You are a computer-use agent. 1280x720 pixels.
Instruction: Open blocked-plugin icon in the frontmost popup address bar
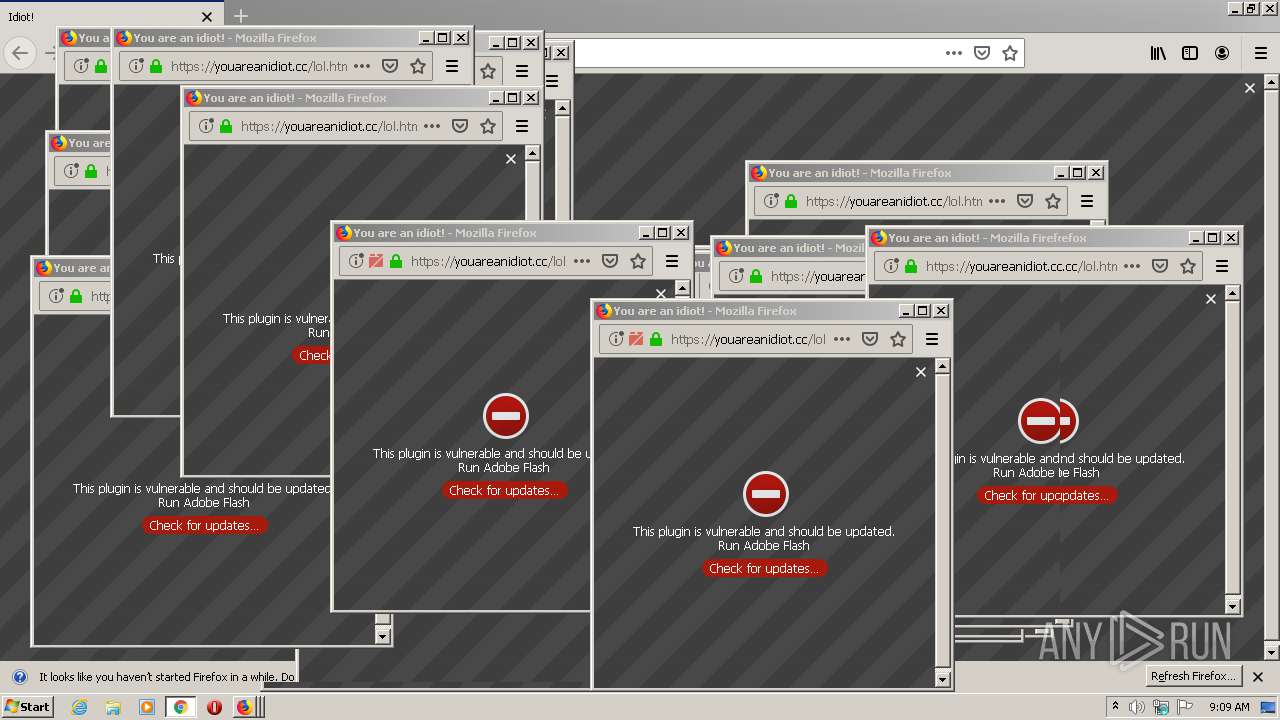636,339
